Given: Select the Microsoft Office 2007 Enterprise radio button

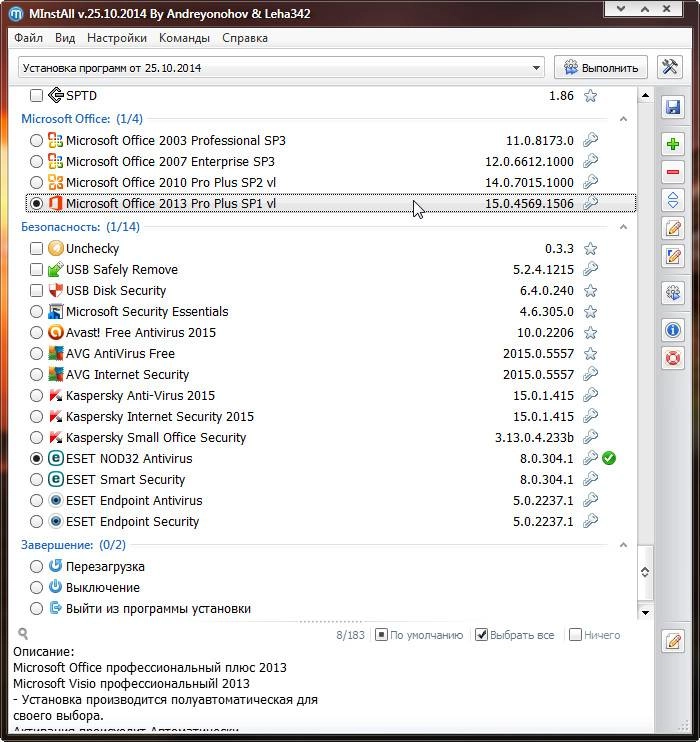Looking at the screenshot, I should 36,161.
